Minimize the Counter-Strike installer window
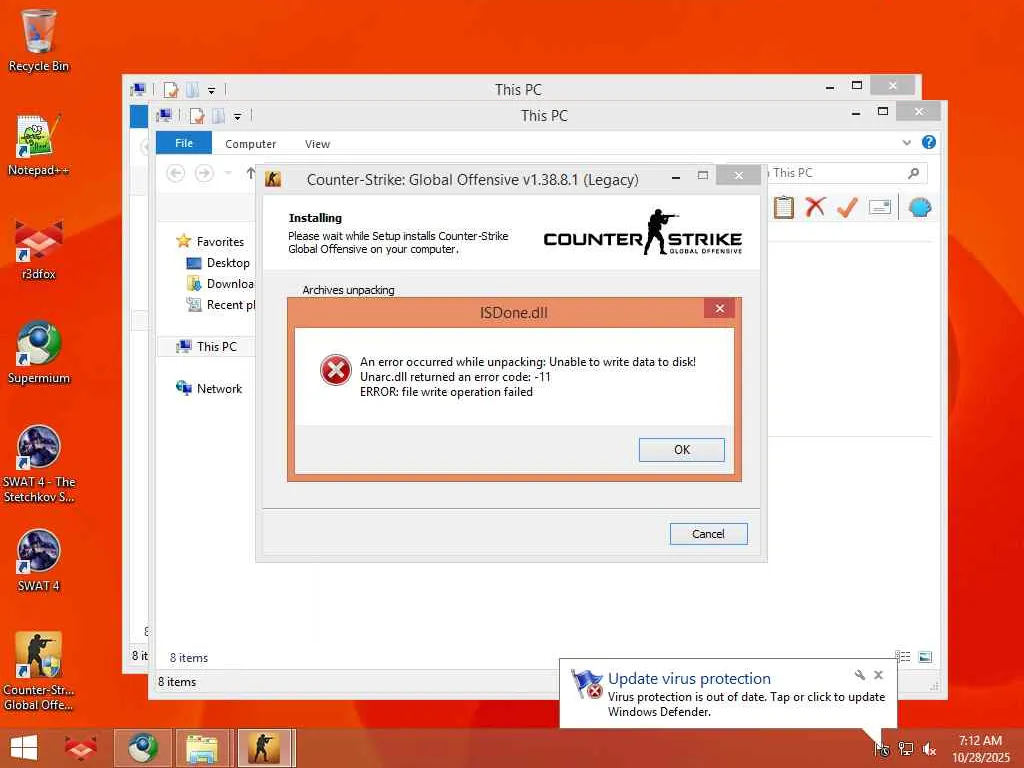Screen dimensions: 1024x768 tap(676, 177)
